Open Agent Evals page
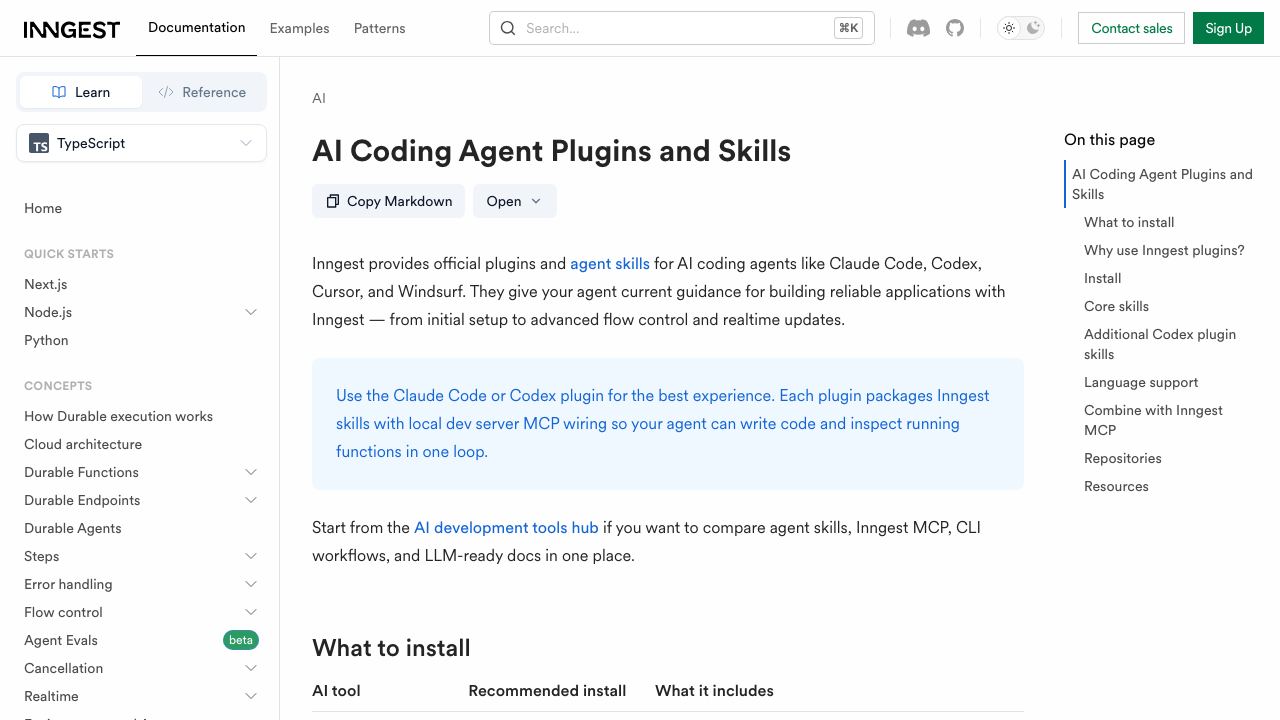Screen dimensions: 1280x720 pyautogui.click(x=61, y=640)
